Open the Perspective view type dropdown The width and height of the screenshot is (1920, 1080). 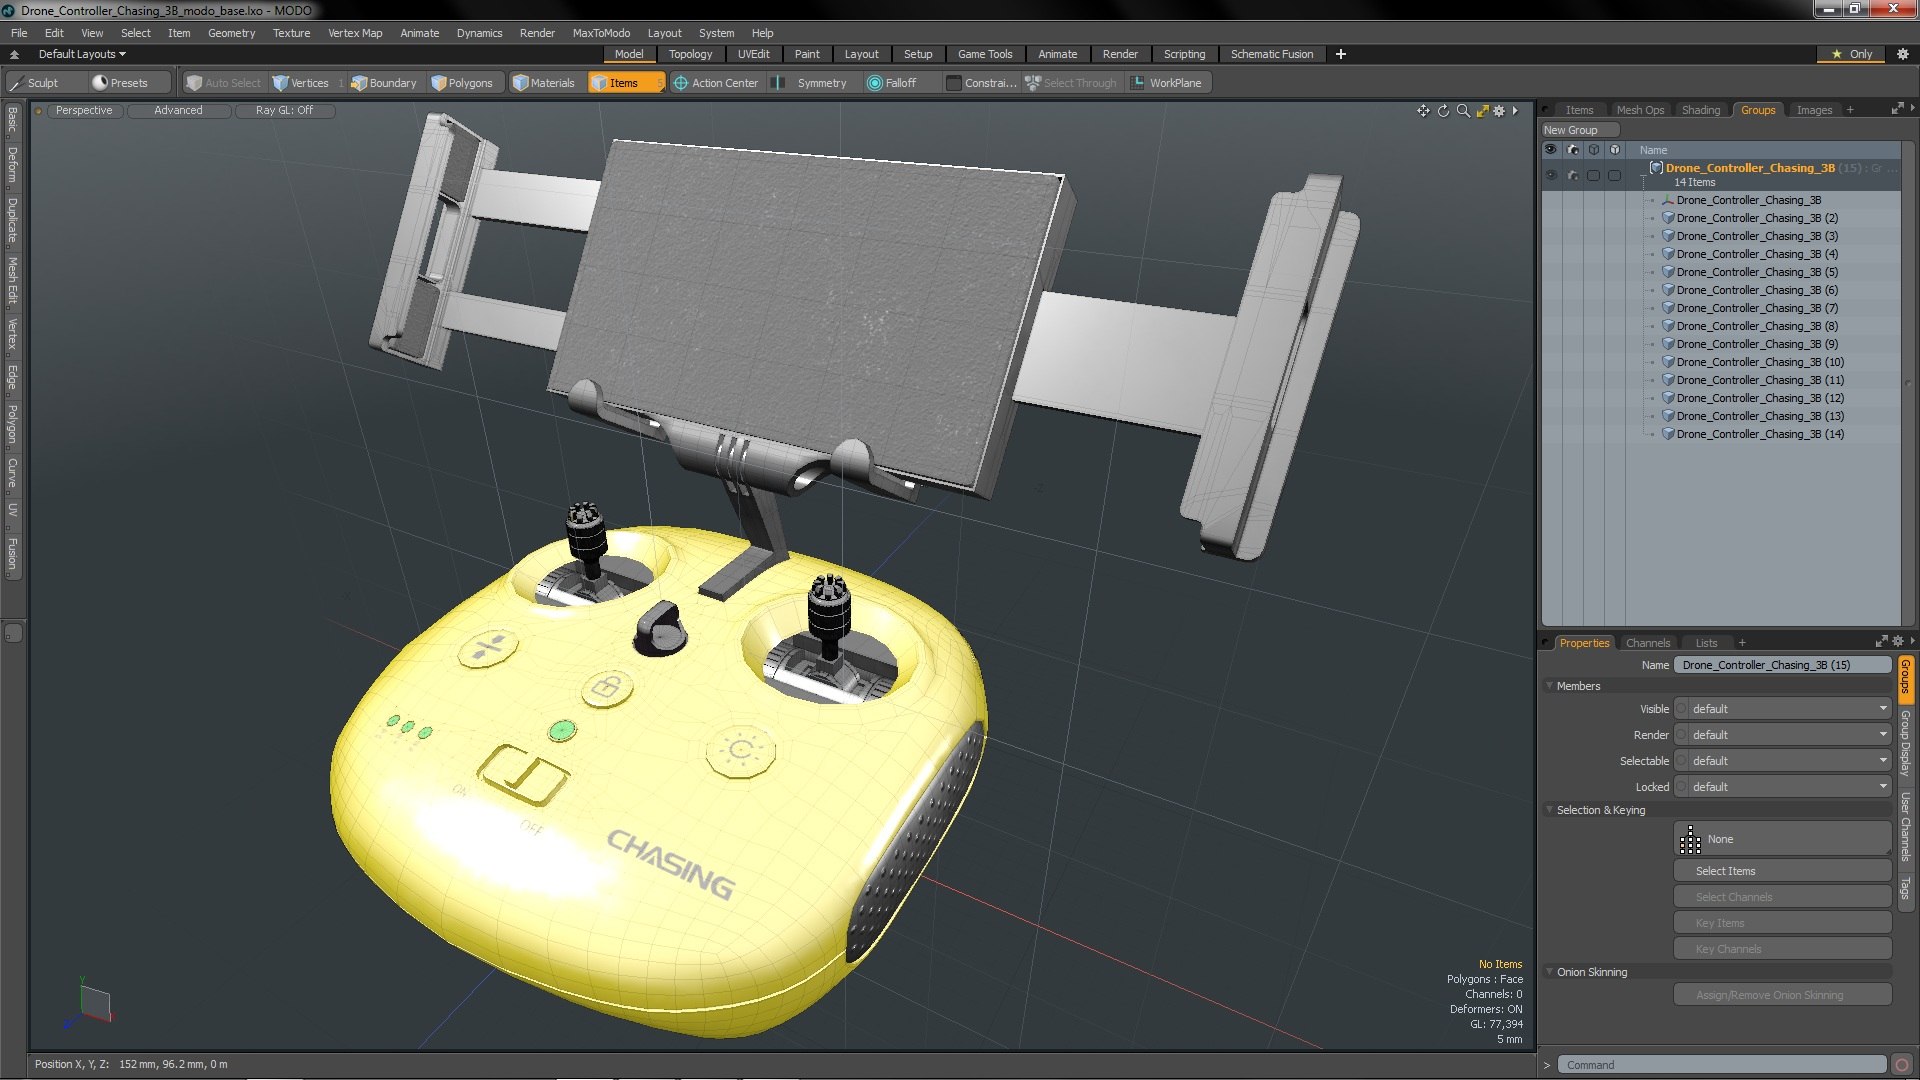[84, 111]
